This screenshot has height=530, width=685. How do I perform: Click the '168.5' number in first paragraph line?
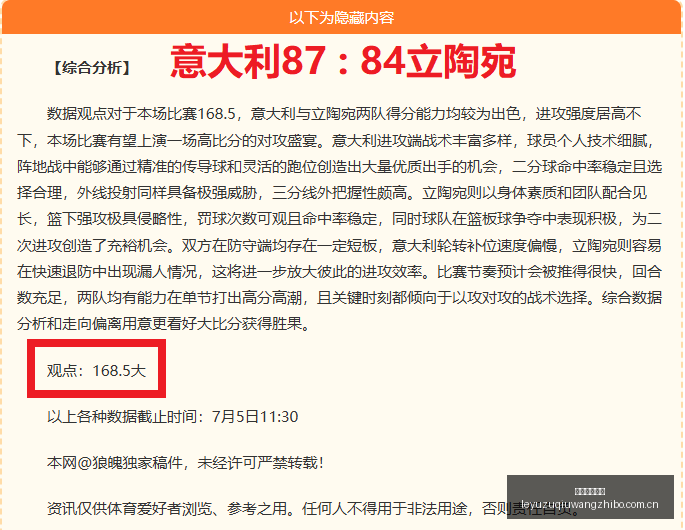217,114
